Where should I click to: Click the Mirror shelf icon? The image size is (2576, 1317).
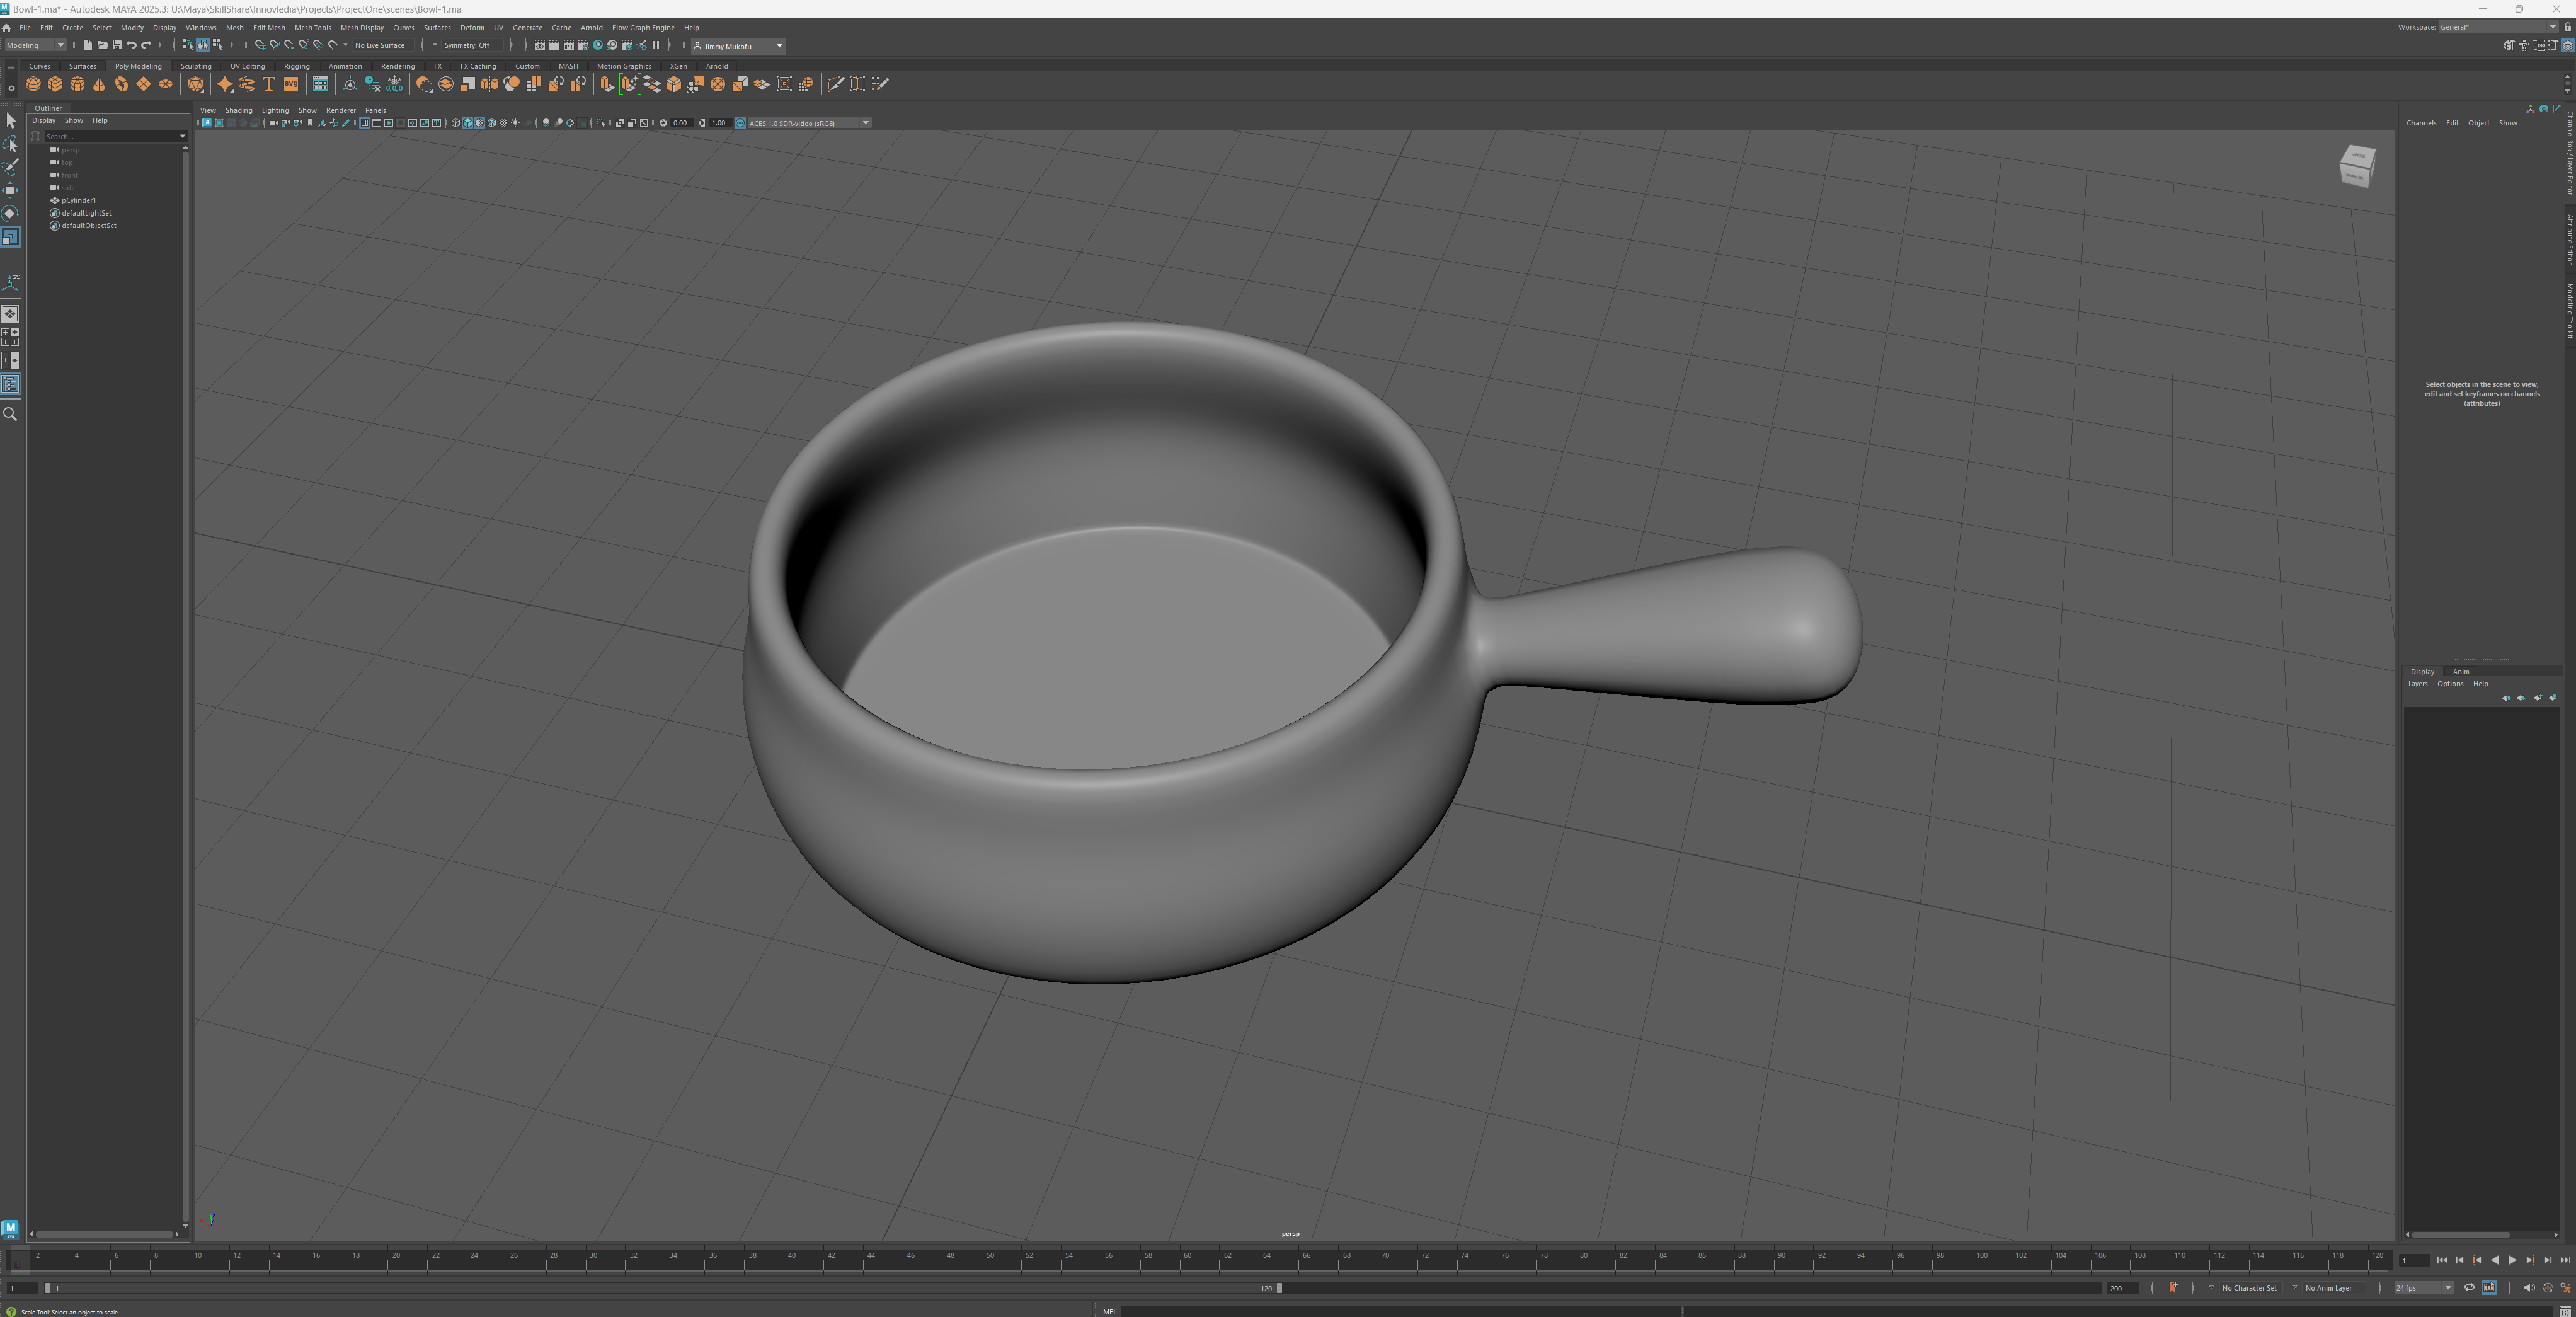click(x=490, y=84)
